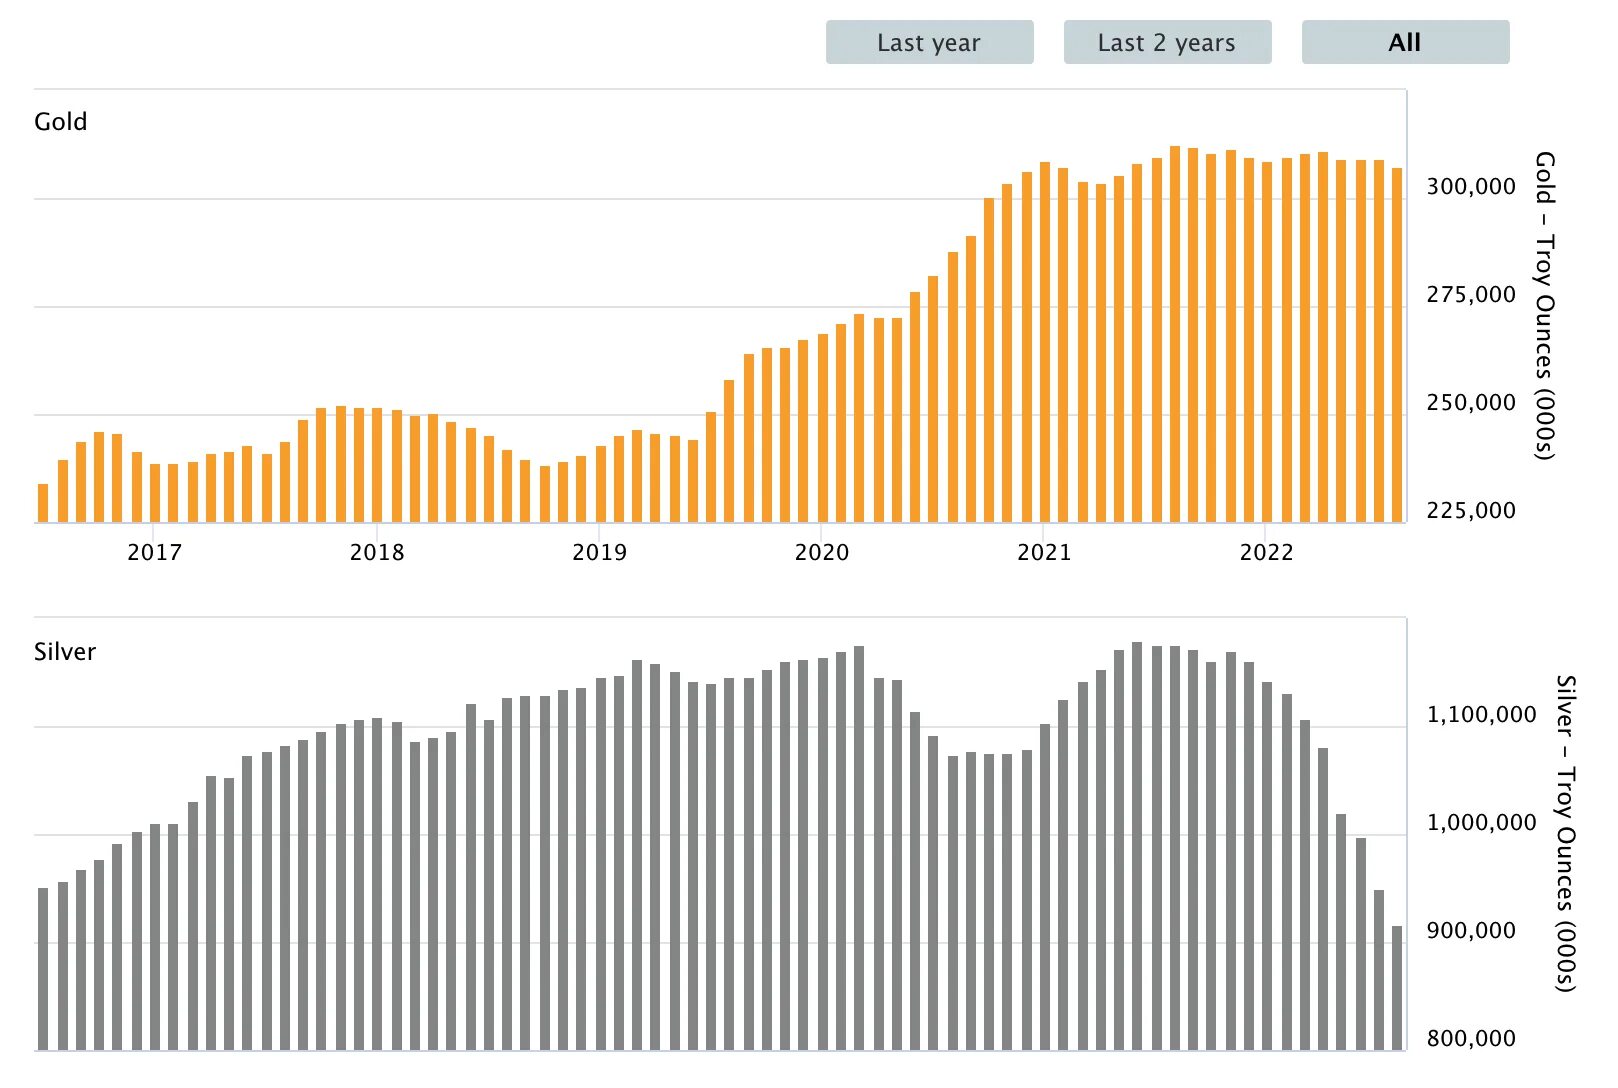The image size is (1618, 1088).
Task: Select the Last 2 years range
Action: 1167,42
